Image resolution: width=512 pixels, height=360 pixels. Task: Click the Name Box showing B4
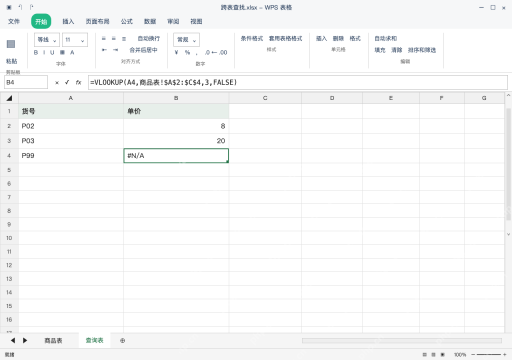(x=26, y=82)
